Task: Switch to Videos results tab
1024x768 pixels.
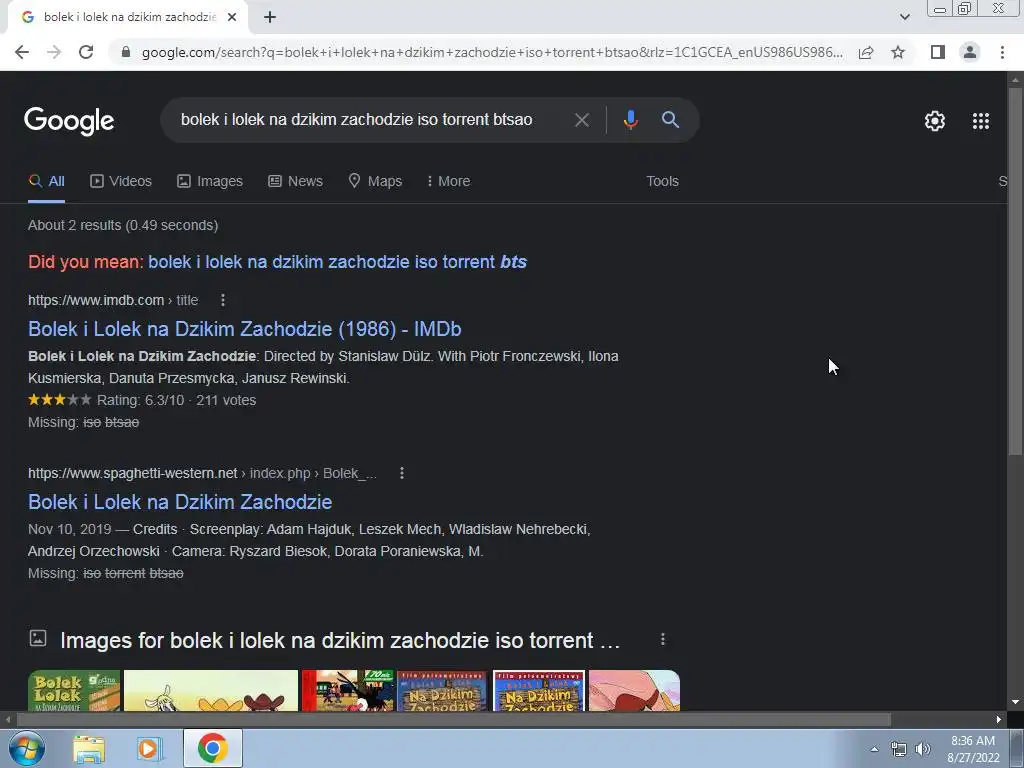Action: [x=121, y=182]
